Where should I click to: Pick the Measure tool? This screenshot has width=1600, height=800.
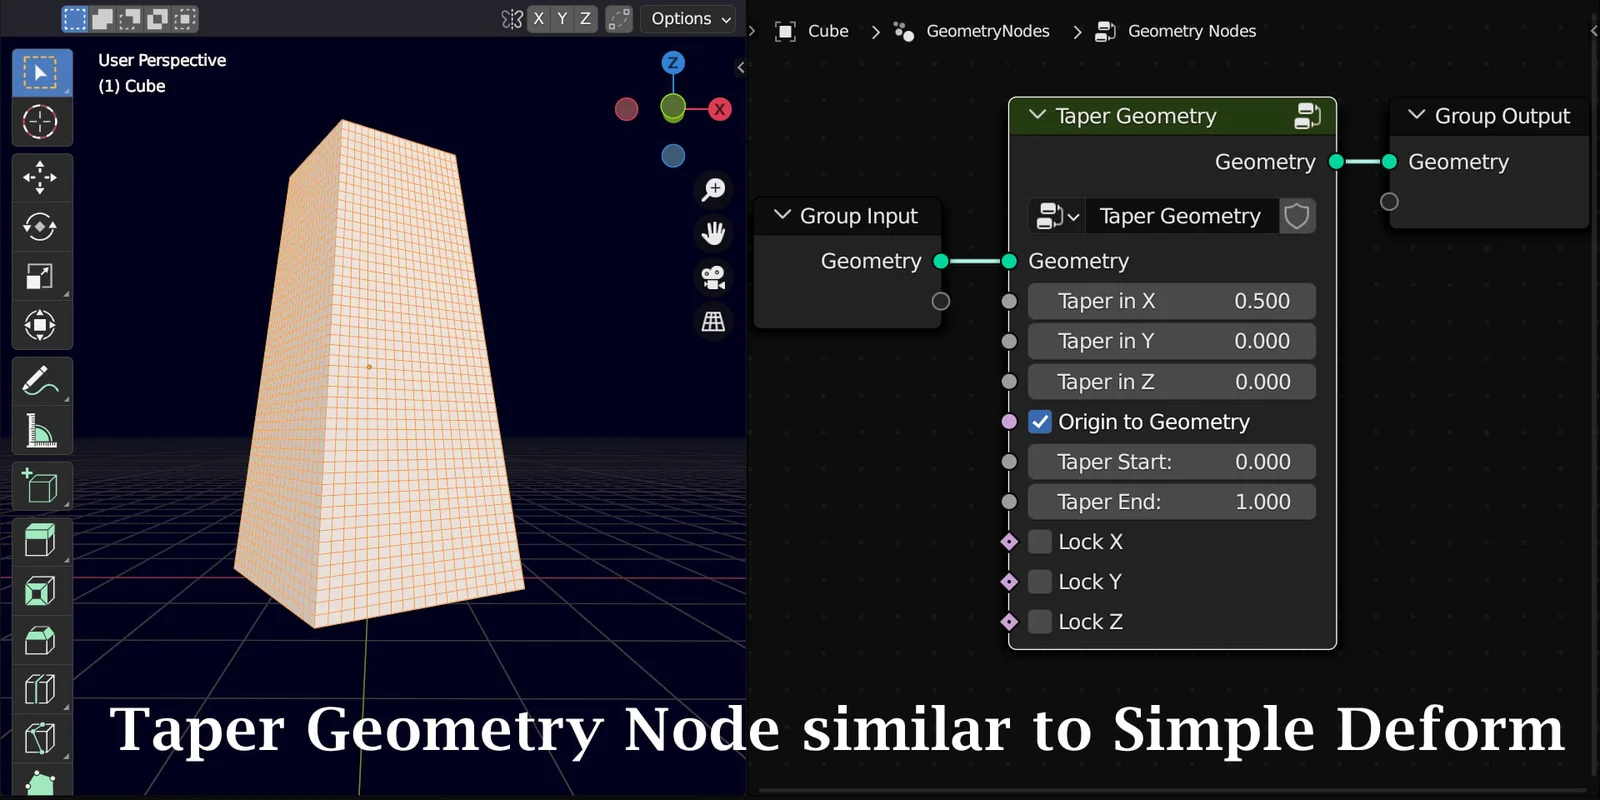[x=40, y=431]
